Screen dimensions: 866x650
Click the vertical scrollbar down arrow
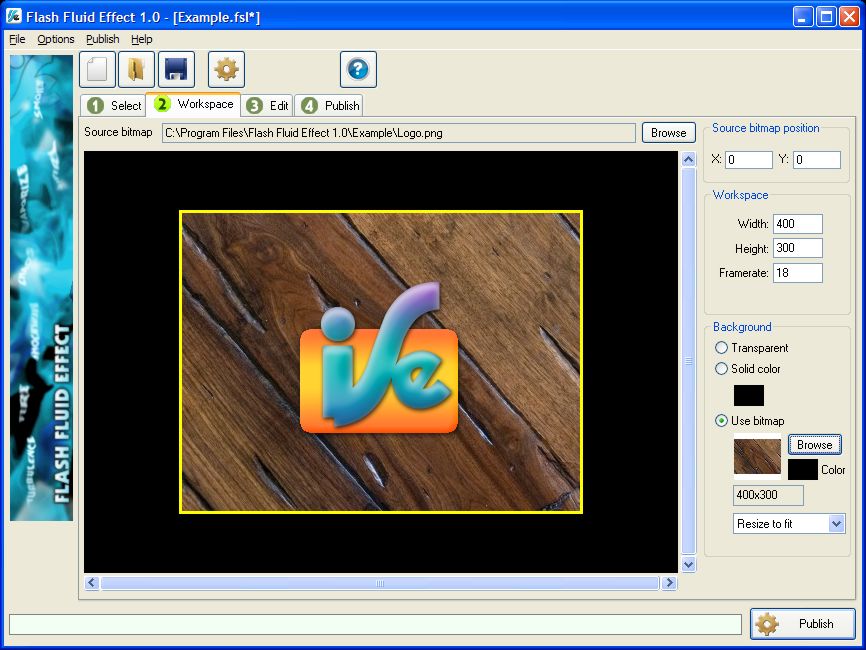tap(688, 564)
